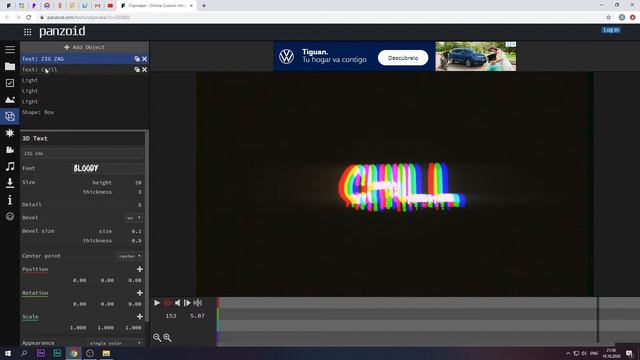Select the first Light object

[84, 80]
